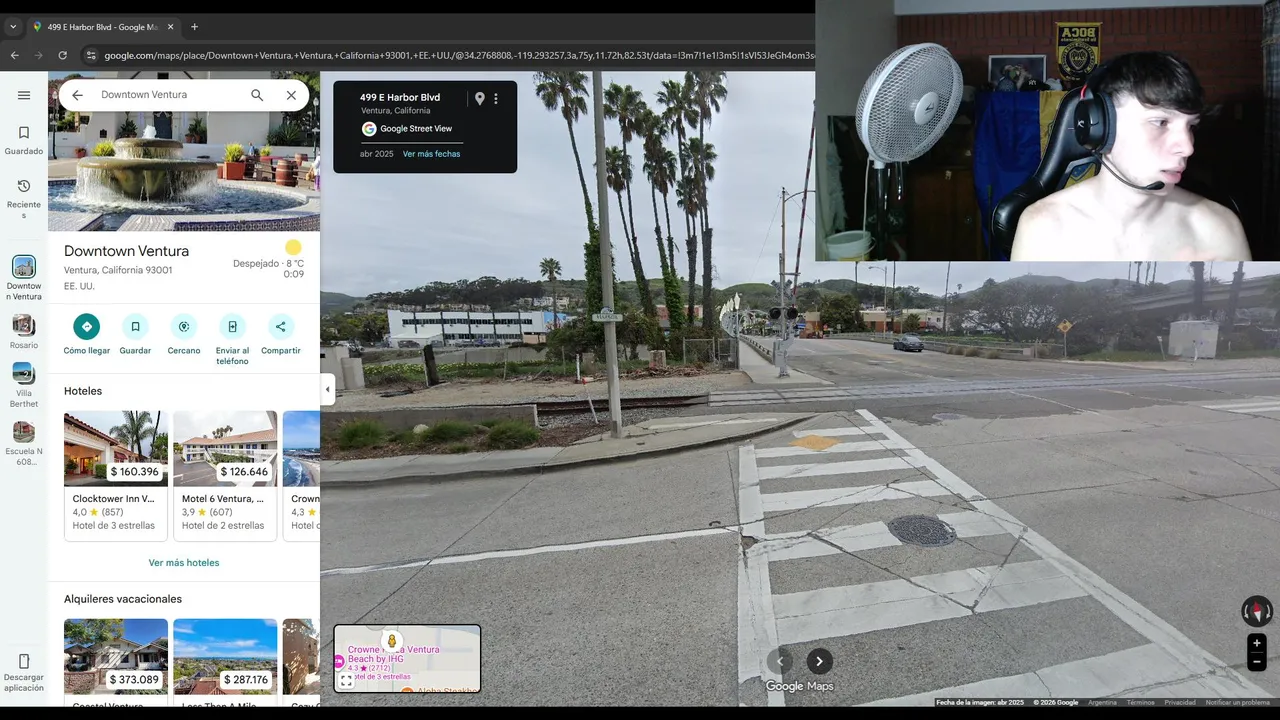Click the site info icon in address bar
Screen dimensions: 1280x720
click(91, 55)
